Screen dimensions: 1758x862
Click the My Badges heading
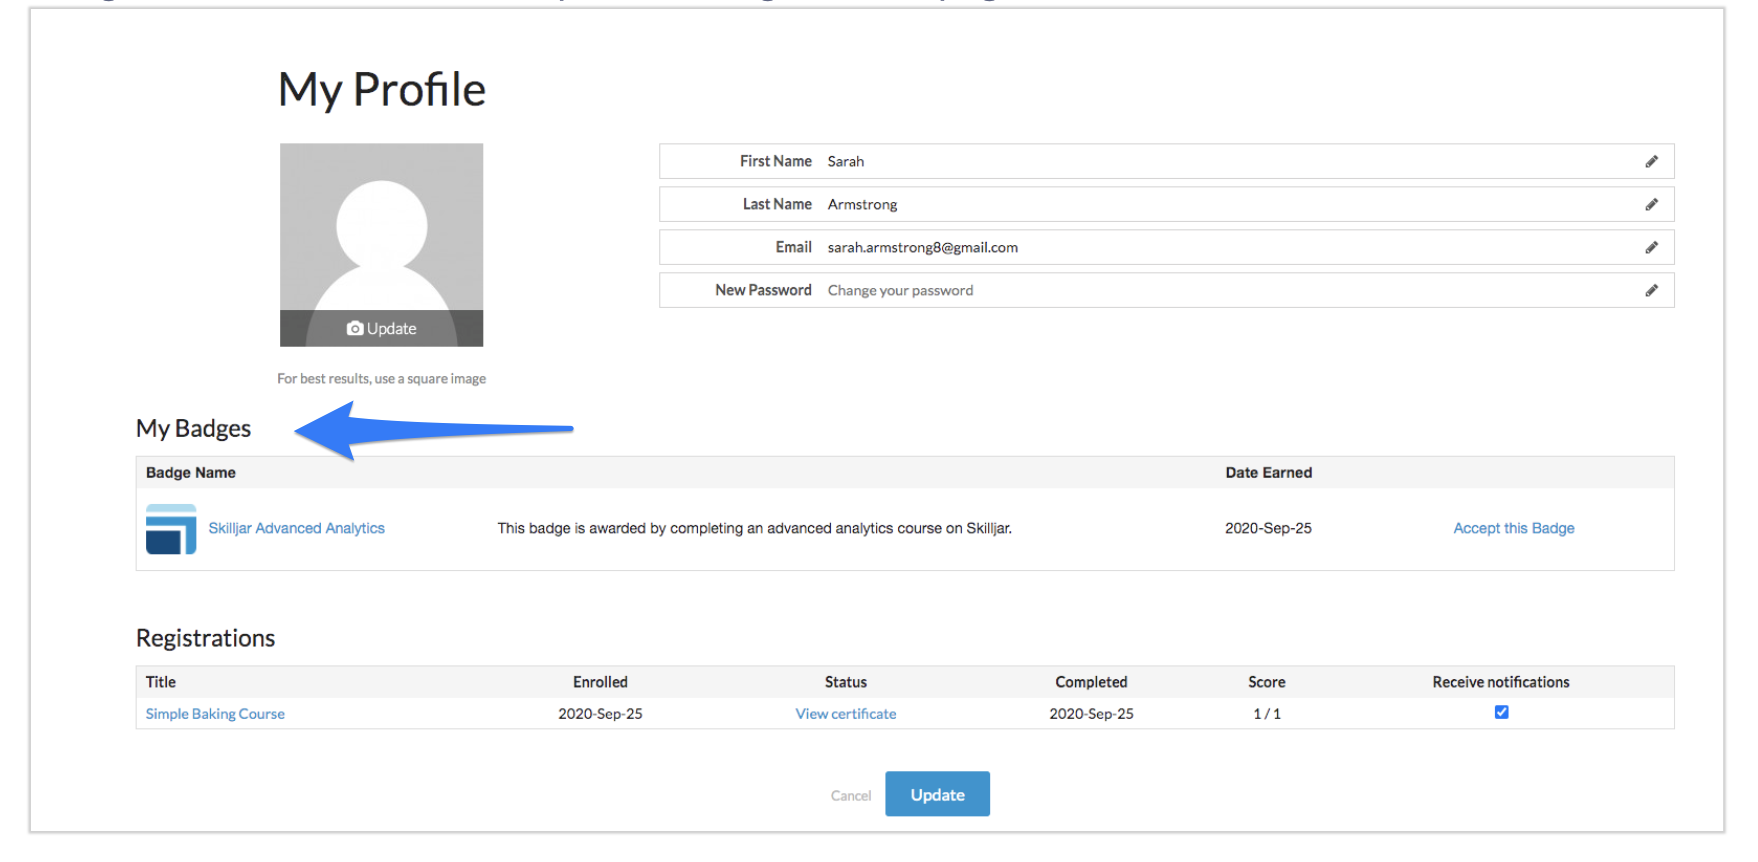193,428
